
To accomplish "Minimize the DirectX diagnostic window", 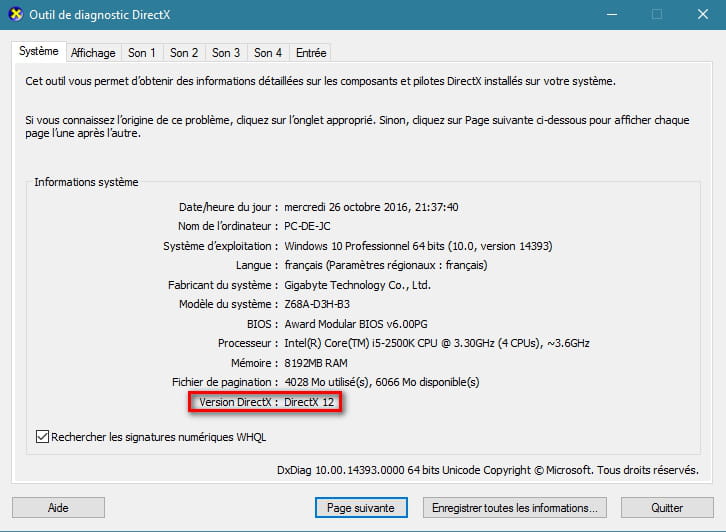I will click(x=612, y=14).
